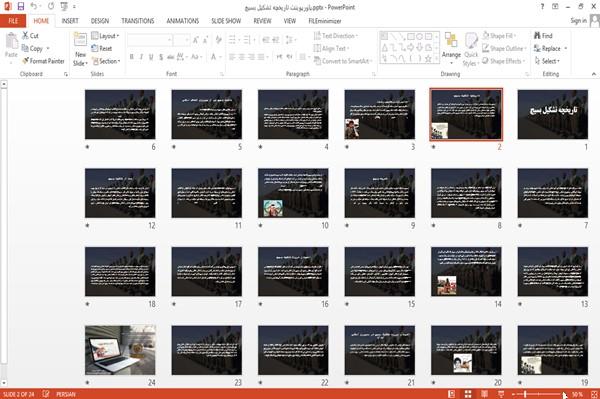The height and width of the screenshot is (399, 600).
Task: Click the Save icon in quick access toolbar
Action: coord(21,6)
